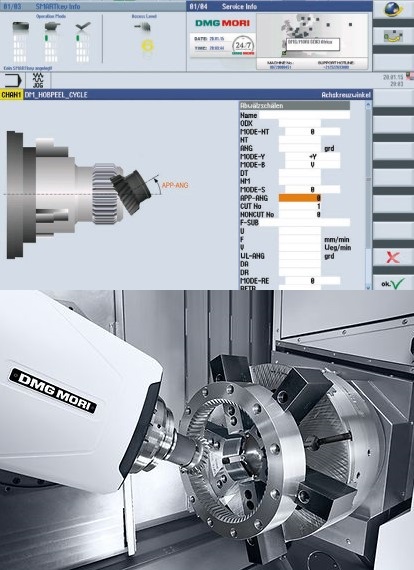Viewport: 414px width, 570px height.
Task: Click the first Operation Mode key icon
Action: tap(20, 27)
